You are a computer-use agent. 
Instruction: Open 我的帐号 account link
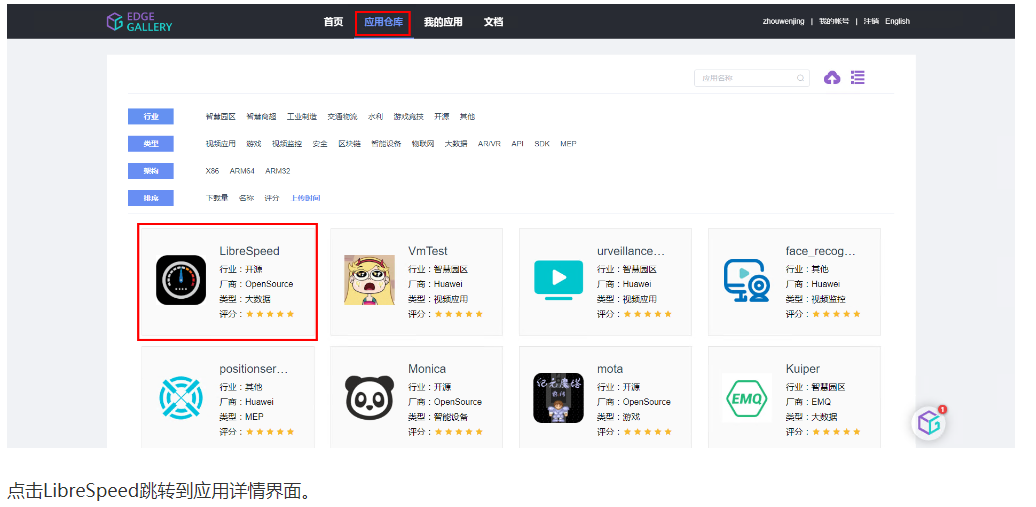click(x=834, y=21)
